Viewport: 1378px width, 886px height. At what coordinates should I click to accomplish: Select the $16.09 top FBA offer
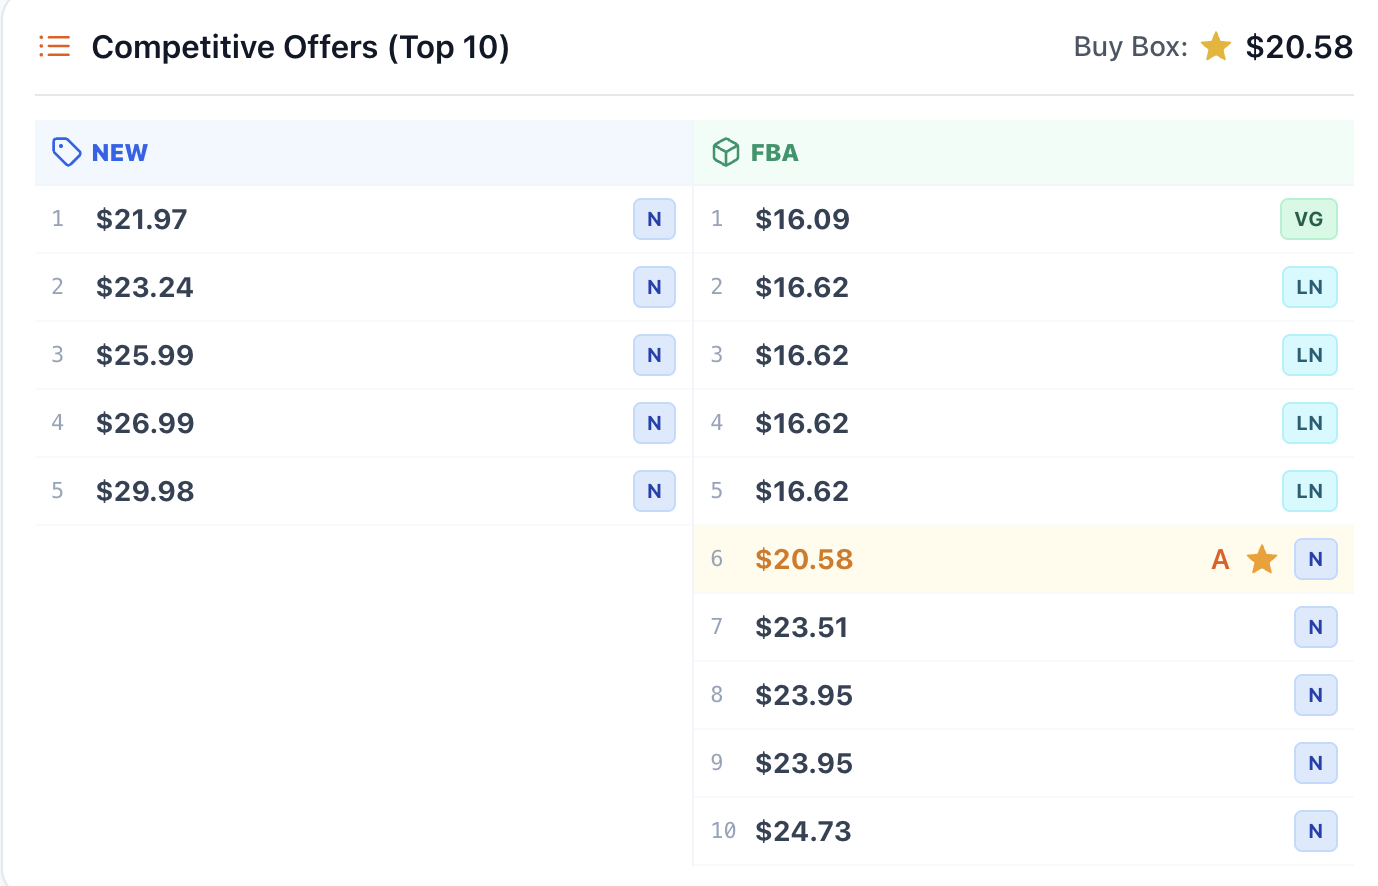(x=803, y=219)
